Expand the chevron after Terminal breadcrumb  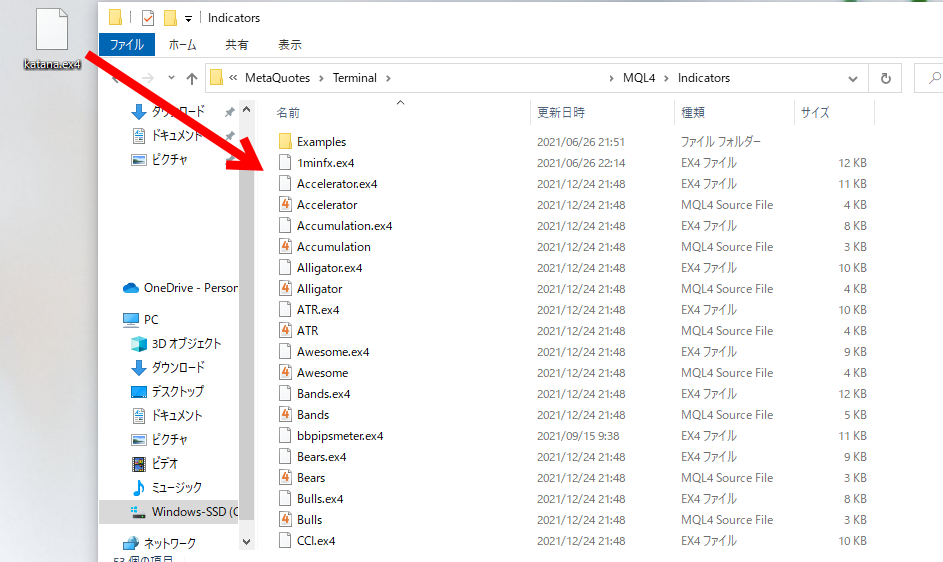388,78
